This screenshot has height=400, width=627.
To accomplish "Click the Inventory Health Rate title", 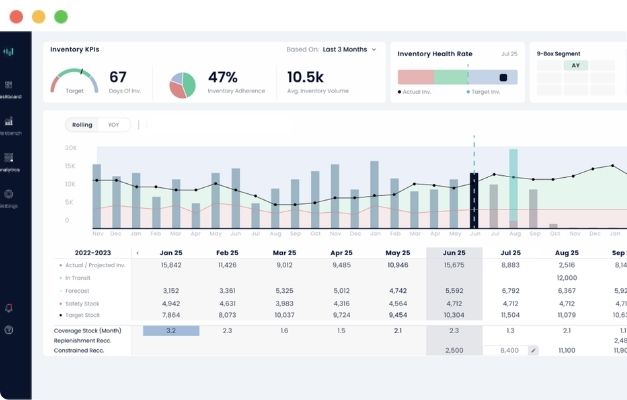I will click(x=435, y=54).
